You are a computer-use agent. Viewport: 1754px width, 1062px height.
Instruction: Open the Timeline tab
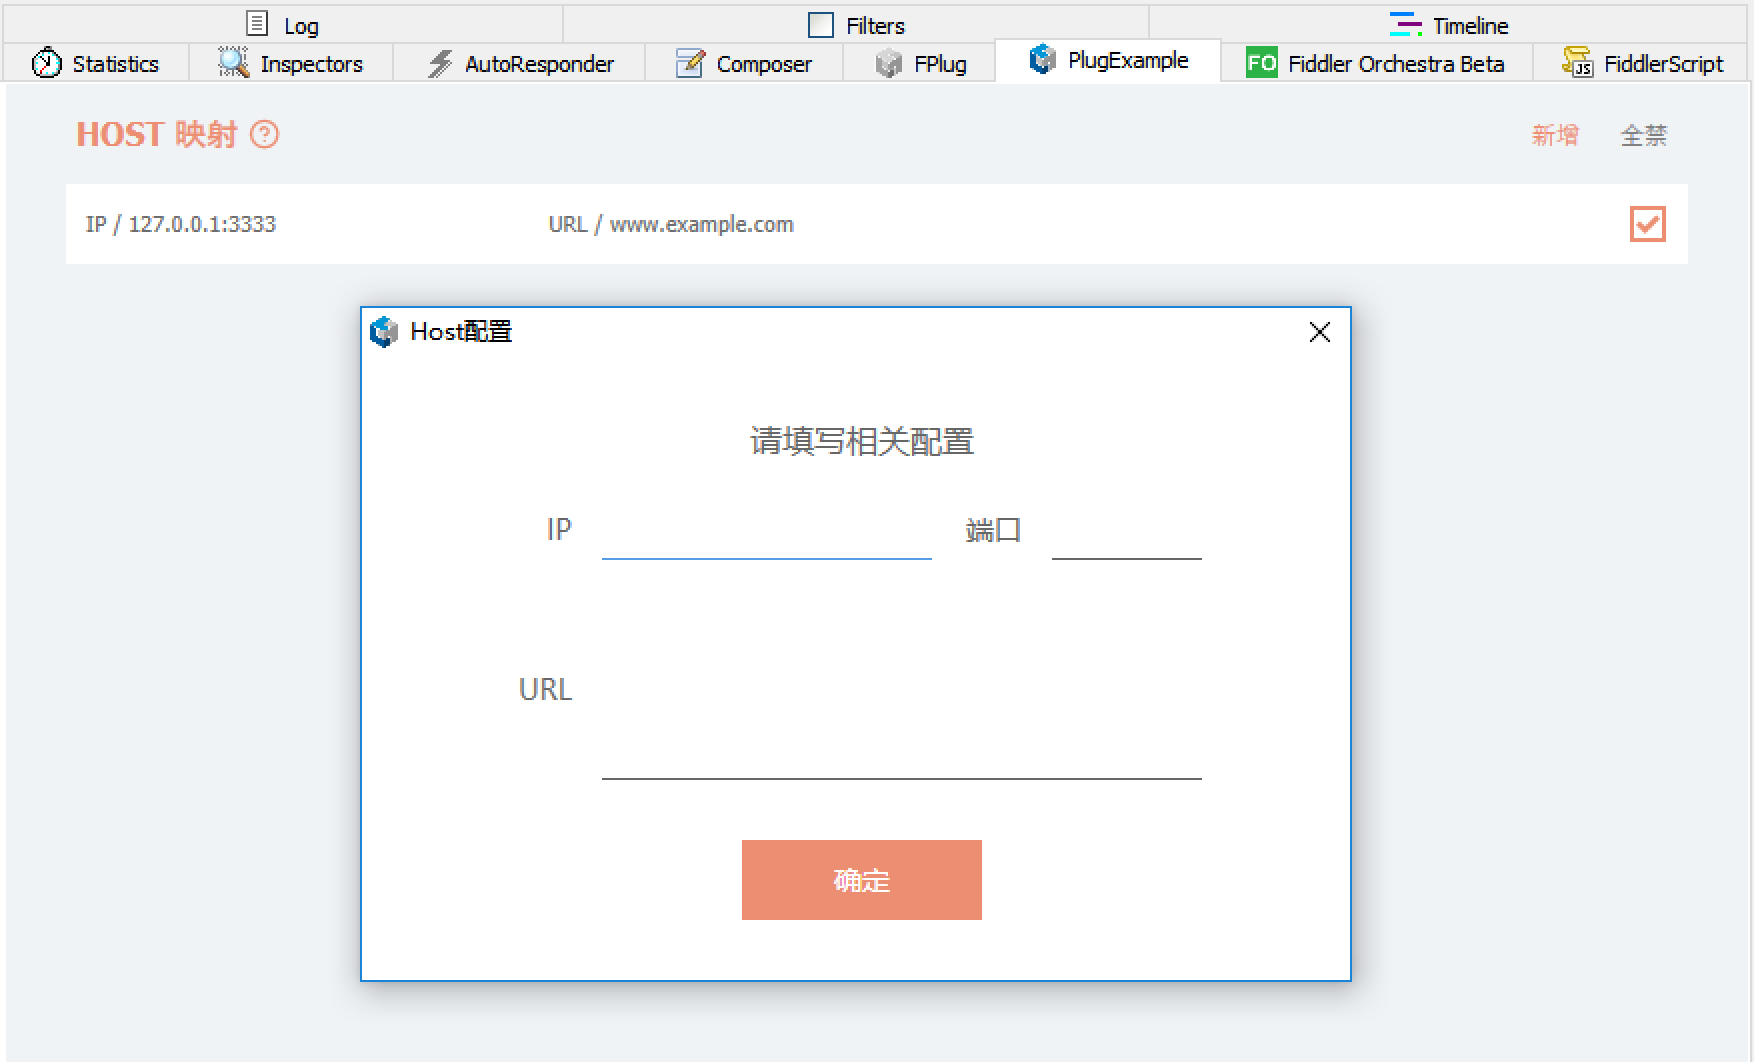coord(1449,25)
